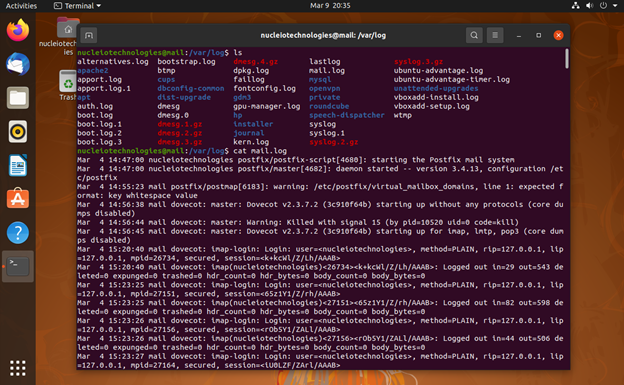Click the 'kern.log' file name
Image resolution: width=624 pixels, height=385 pixels.
pos(251,142)
